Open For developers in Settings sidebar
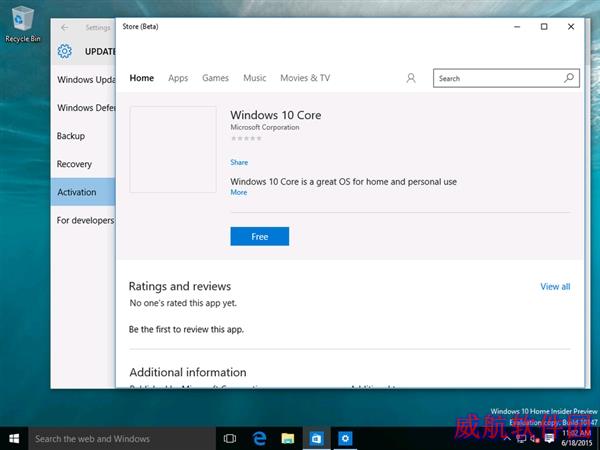The width and height of the screenshot is (600, 450). click(83, 220)
